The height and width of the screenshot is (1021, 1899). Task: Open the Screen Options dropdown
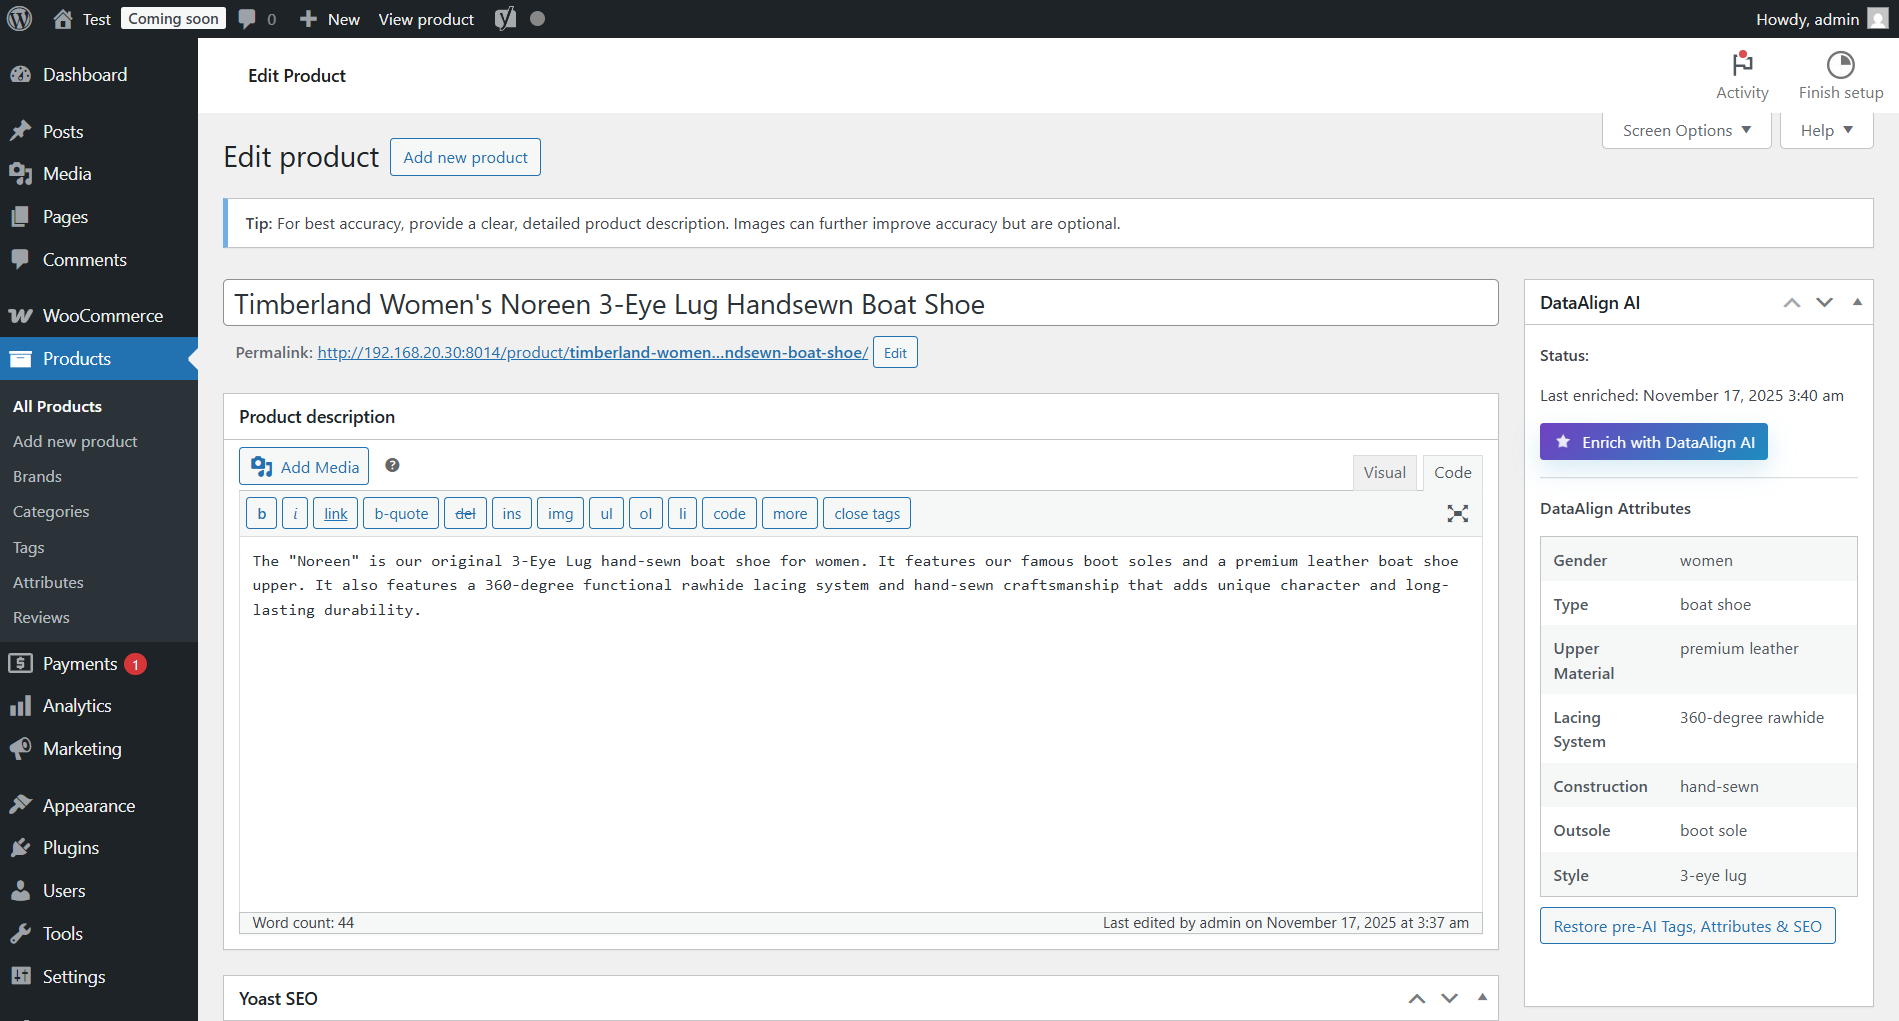1685,130
